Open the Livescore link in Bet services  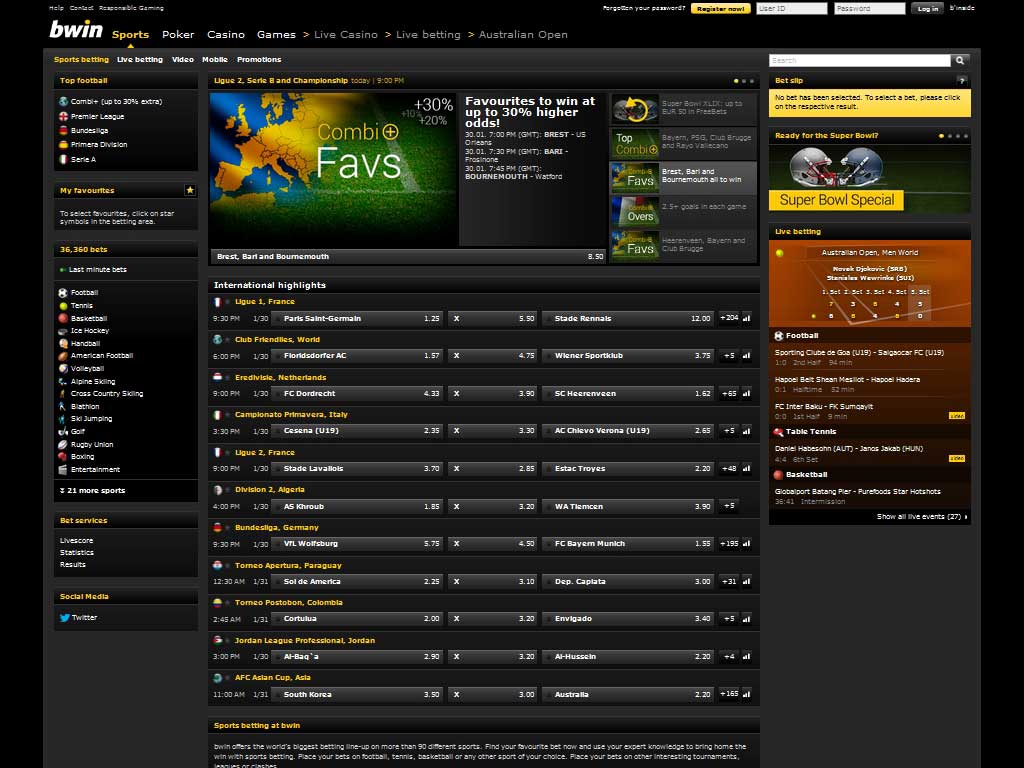tap(76, 541)
